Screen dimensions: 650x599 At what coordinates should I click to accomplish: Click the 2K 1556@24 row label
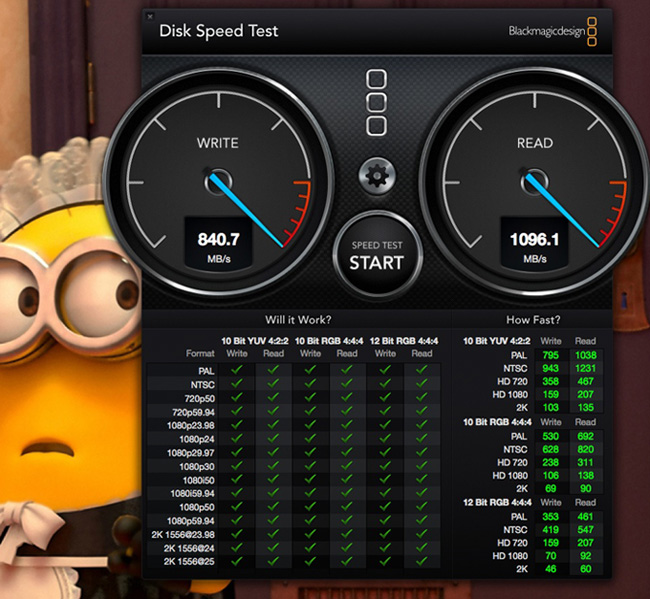(189, 548)
